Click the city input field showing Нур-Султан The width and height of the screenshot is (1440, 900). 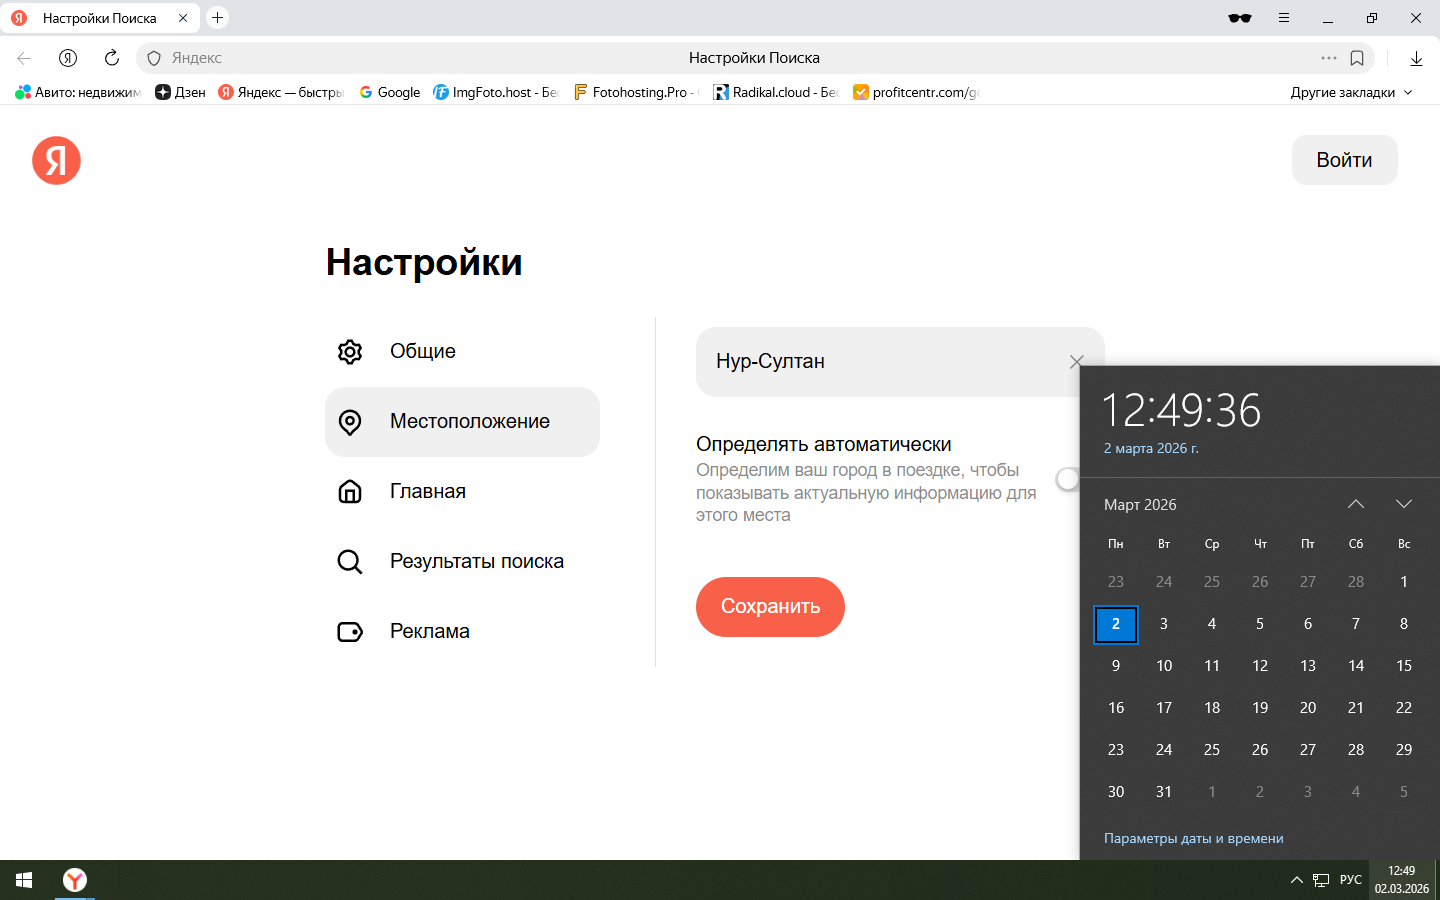(900, 362)
